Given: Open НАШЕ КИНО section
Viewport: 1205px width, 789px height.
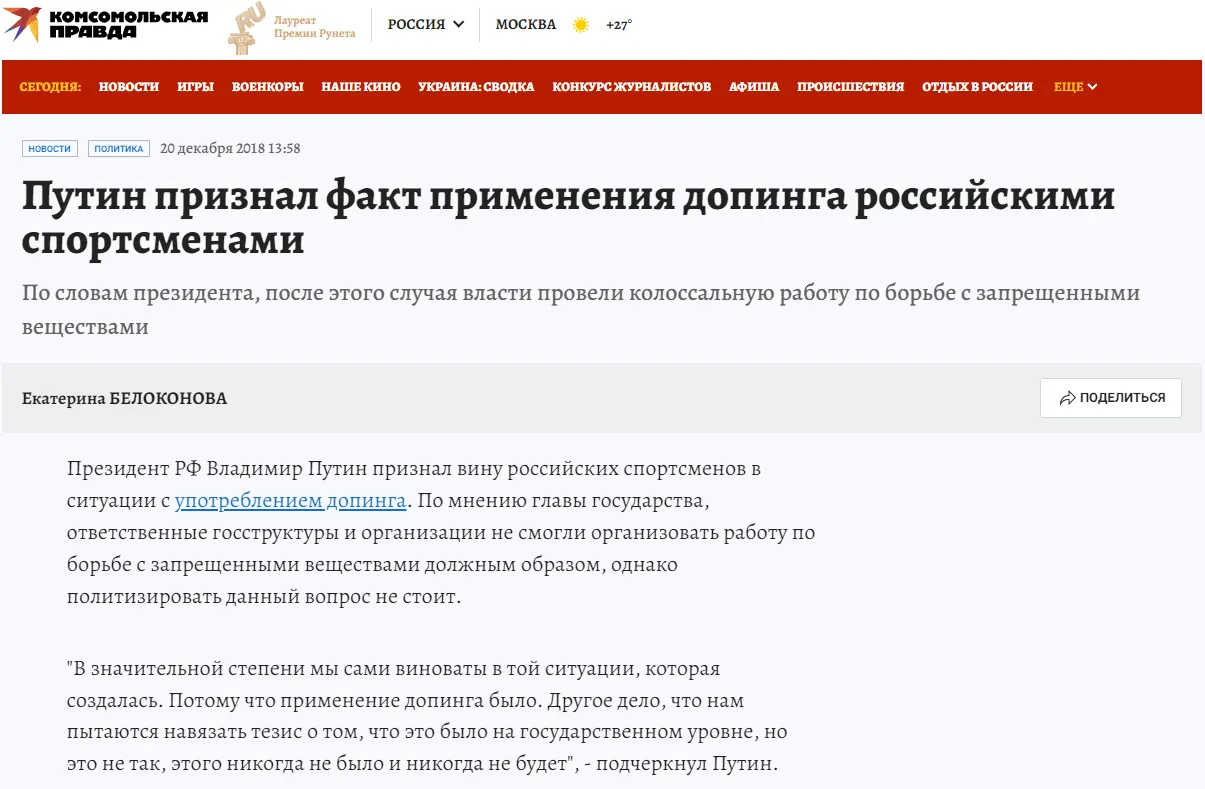Looking at the screenshot, I should click(x=360, y=87).
